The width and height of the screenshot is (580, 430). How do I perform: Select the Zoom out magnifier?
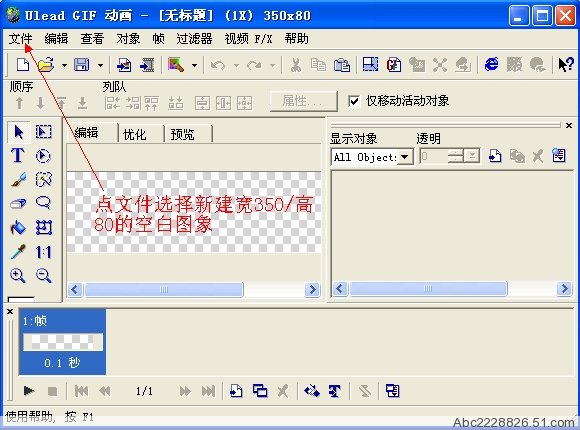pos(43,276)
